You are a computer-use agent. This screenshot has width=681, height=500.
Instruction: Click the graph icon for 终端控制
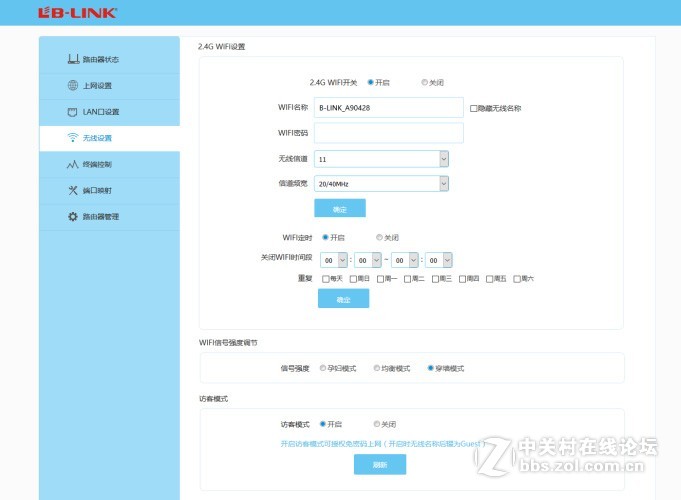[x=72, y=164]
